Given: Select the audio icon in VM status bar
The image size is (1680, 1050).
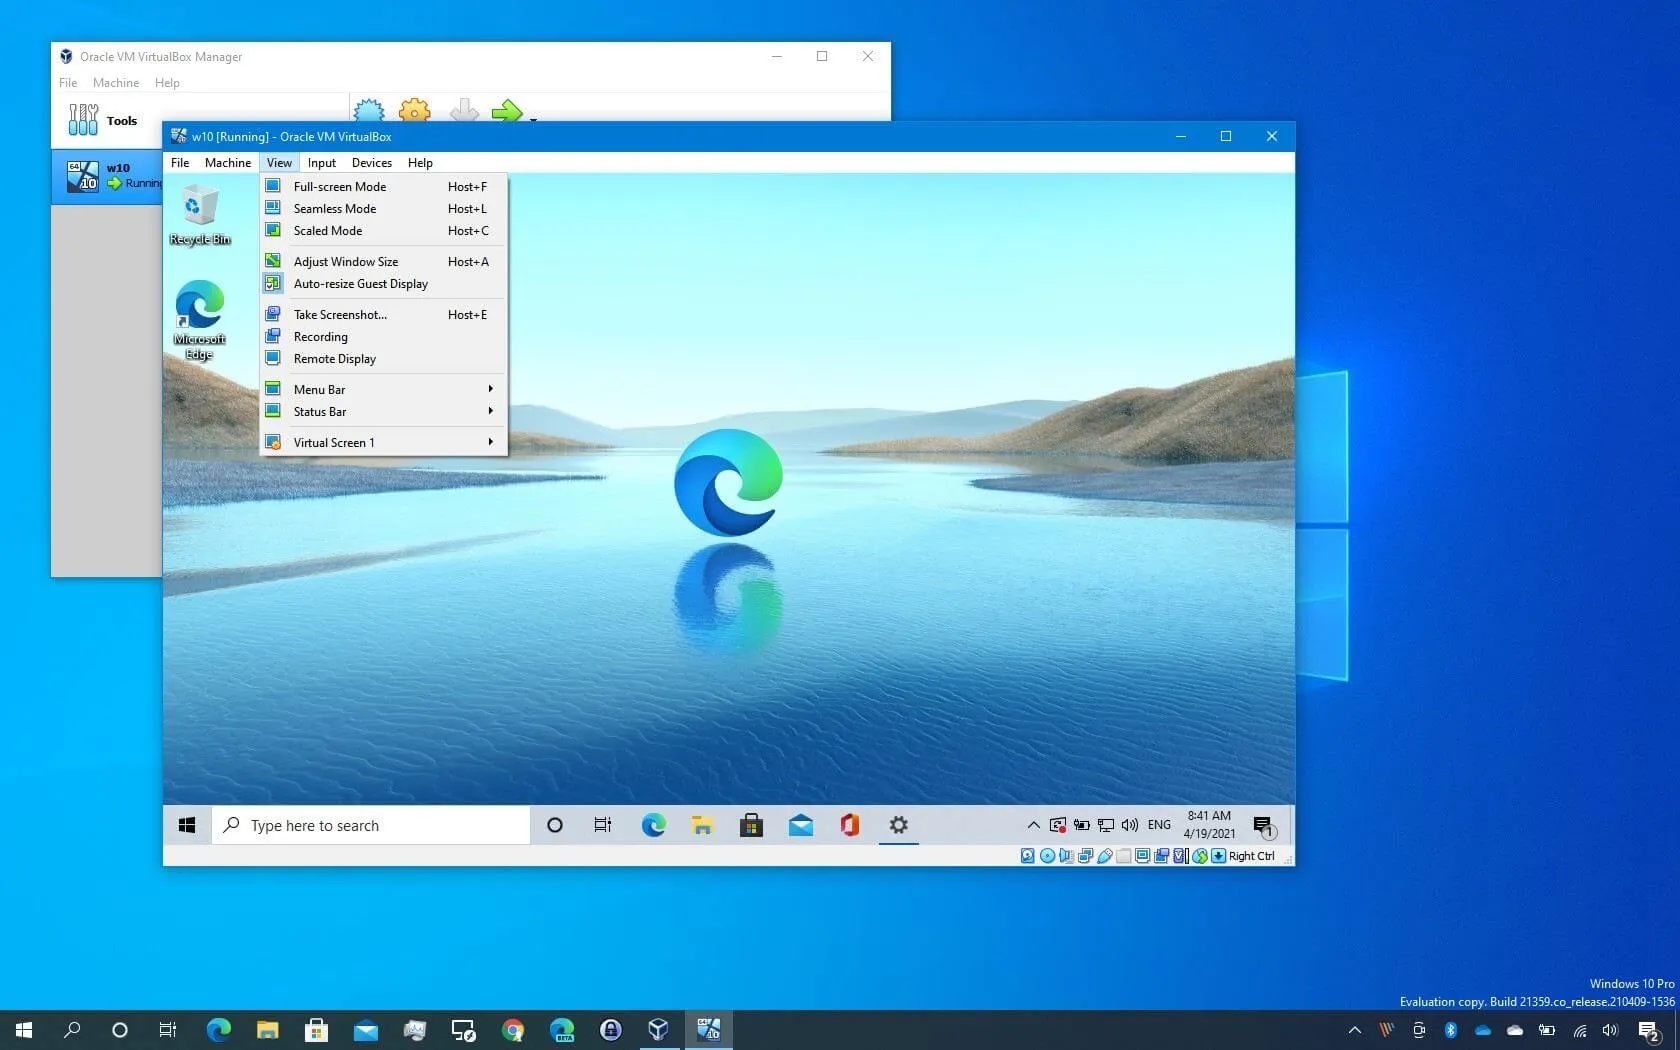Looking at the screenshot, I should coord(1066,856).
